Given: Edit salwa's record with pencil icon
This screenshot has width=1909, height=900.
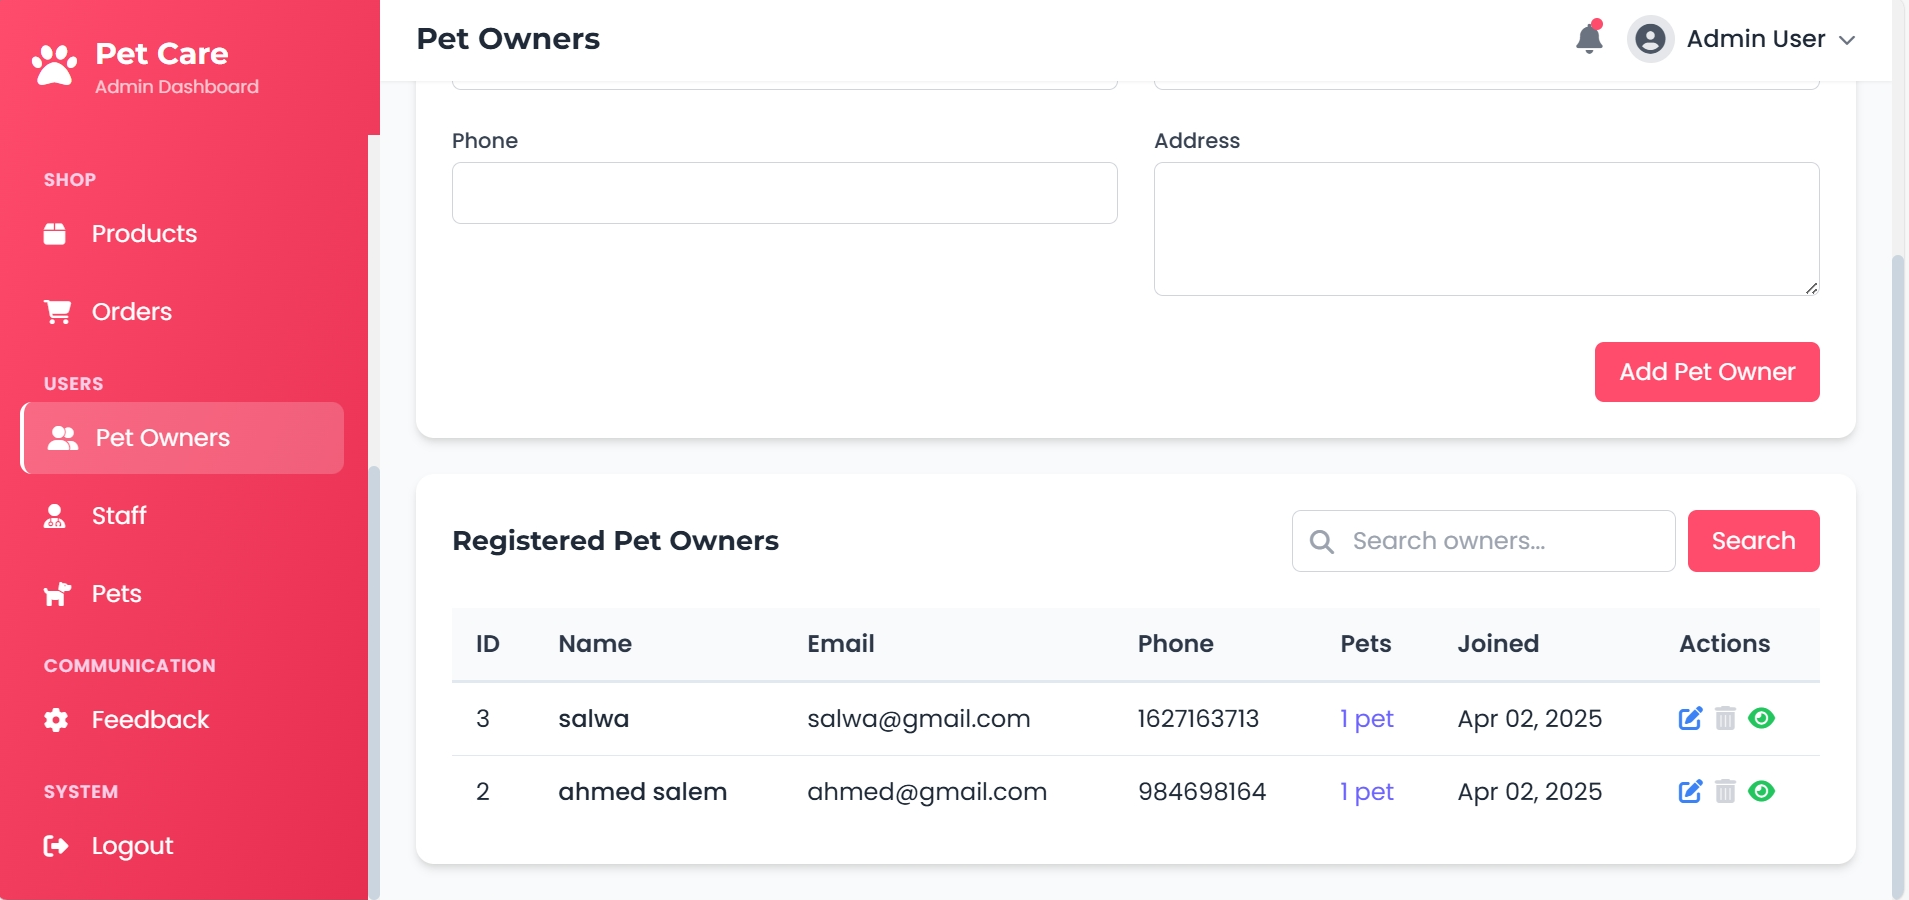Looking at the screenshot, I should coord(1689,719).
